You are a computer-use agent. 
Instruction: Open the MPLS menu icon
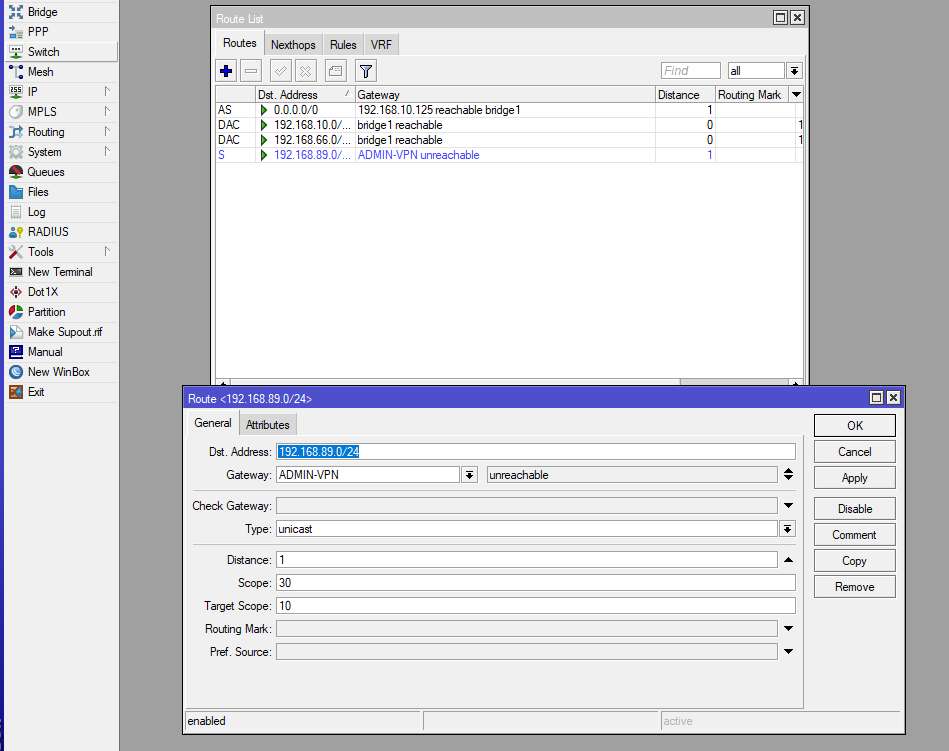point(16,111)
